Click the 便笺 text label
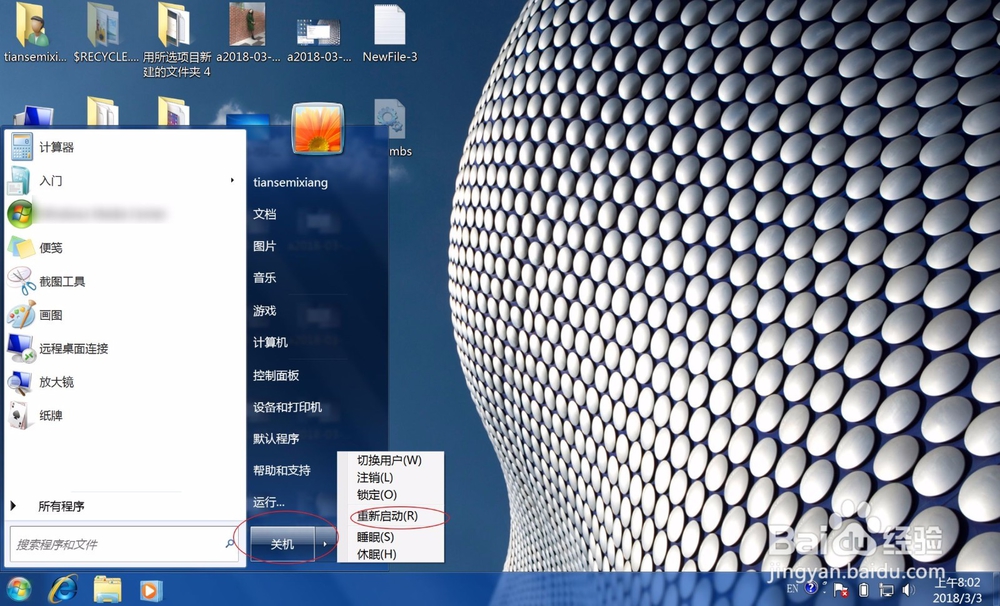This screenshot has width=1000, height=606. tap(51, 248)
